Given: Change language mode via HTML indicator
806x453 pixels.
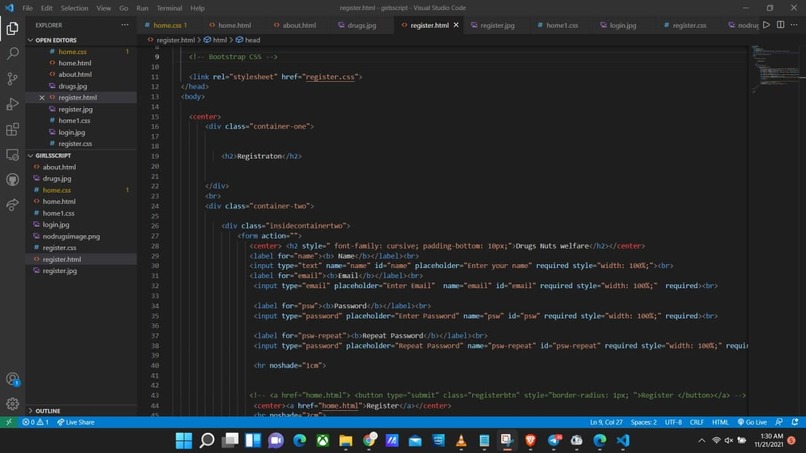Looking at the screenshot, I should [x=720, y=422].
